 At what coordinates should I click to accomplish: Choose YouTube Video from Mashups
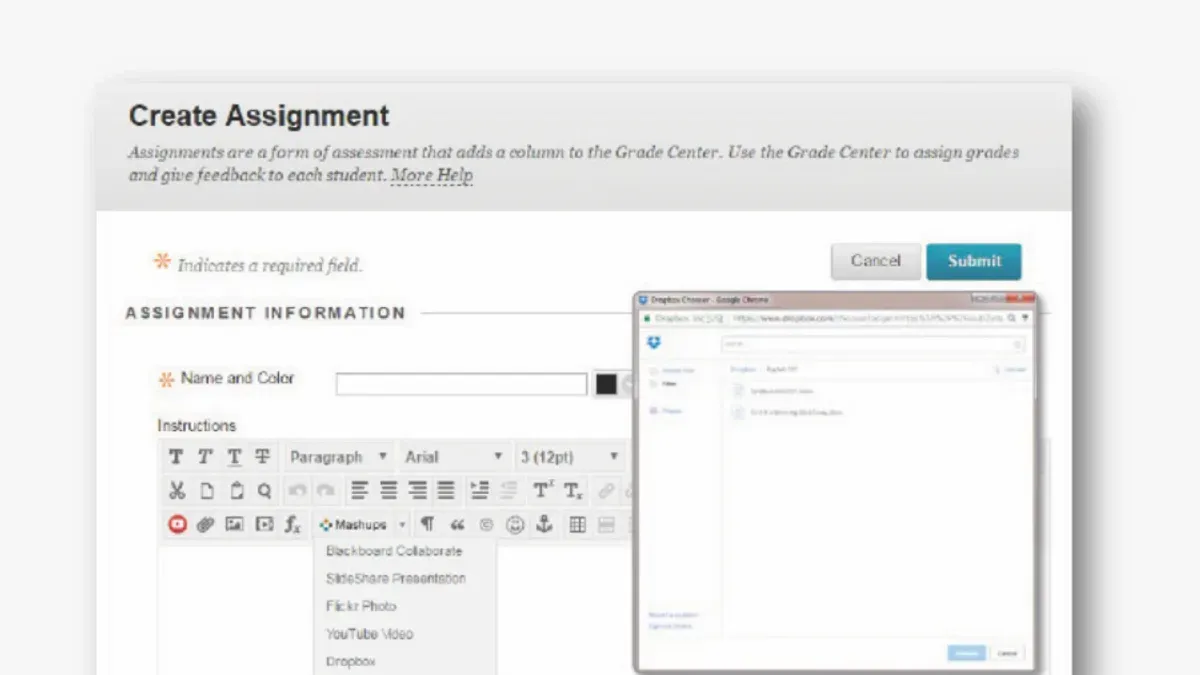[x=369, y=634]
